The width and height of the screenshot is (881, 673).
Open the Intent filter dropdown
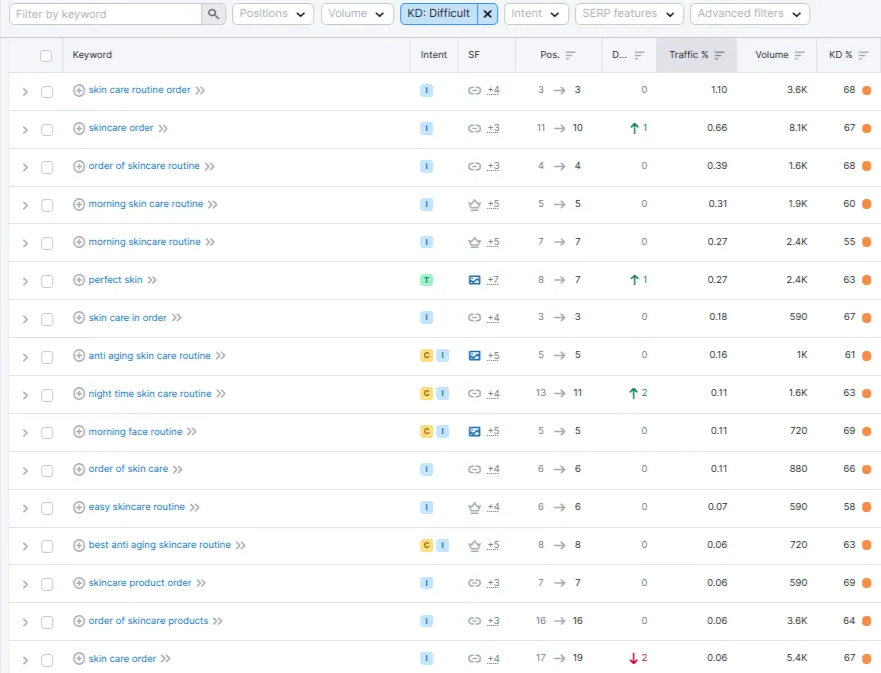coord(536,14)
